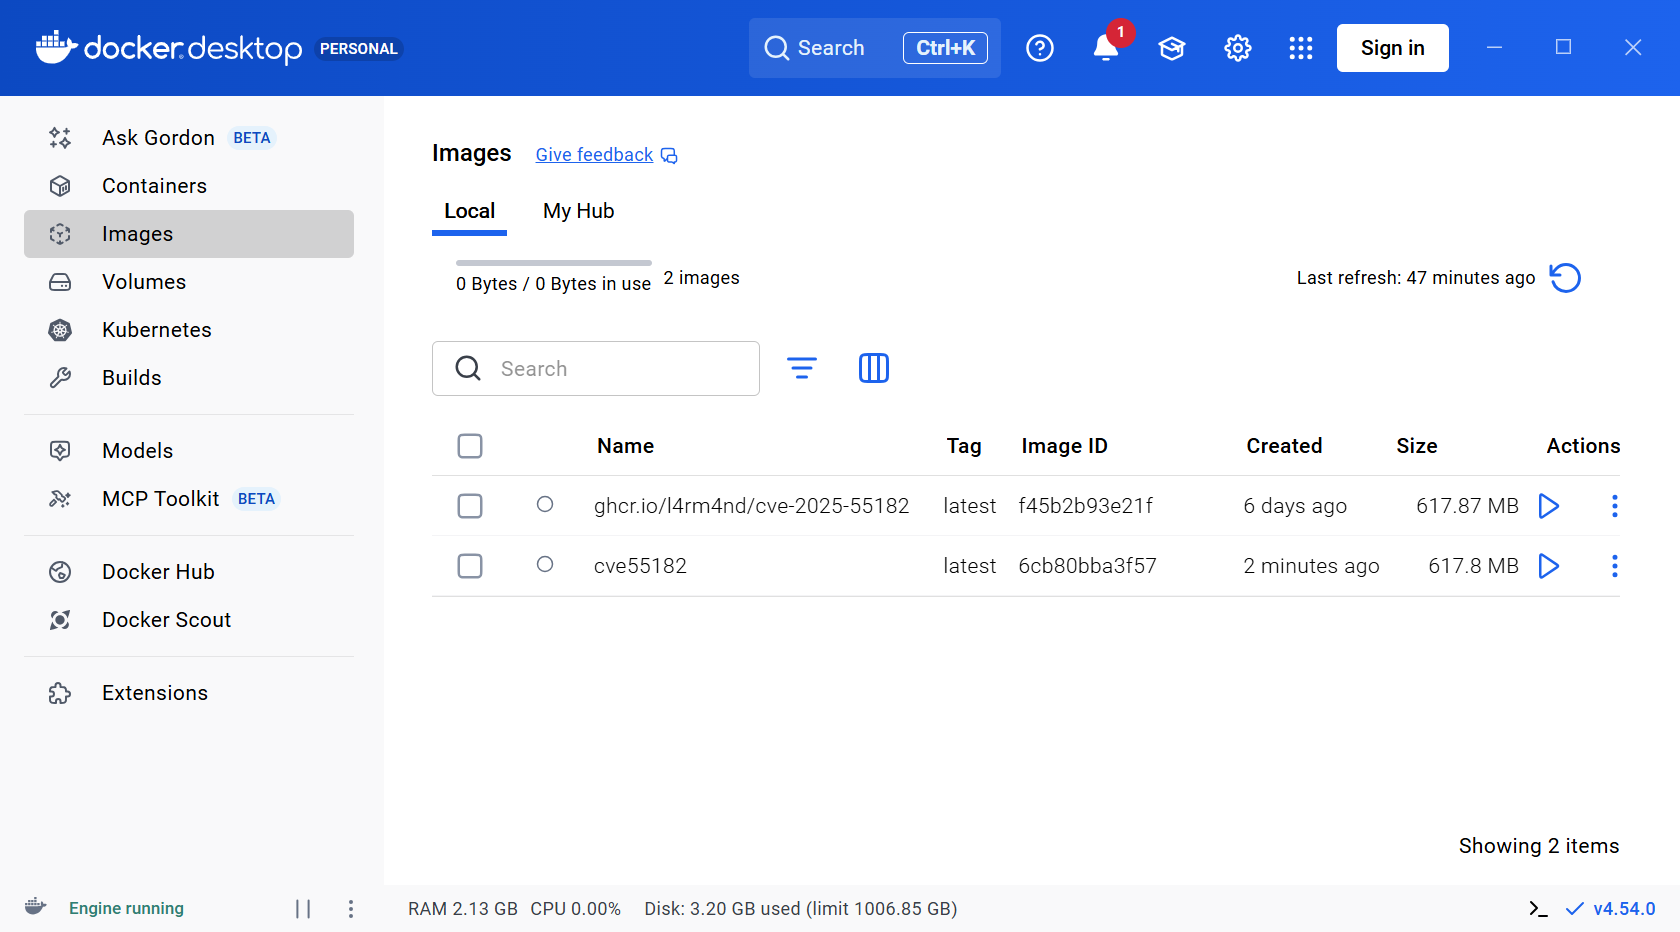Click the 617.8 MB size cell

(x=1473, y=566)
